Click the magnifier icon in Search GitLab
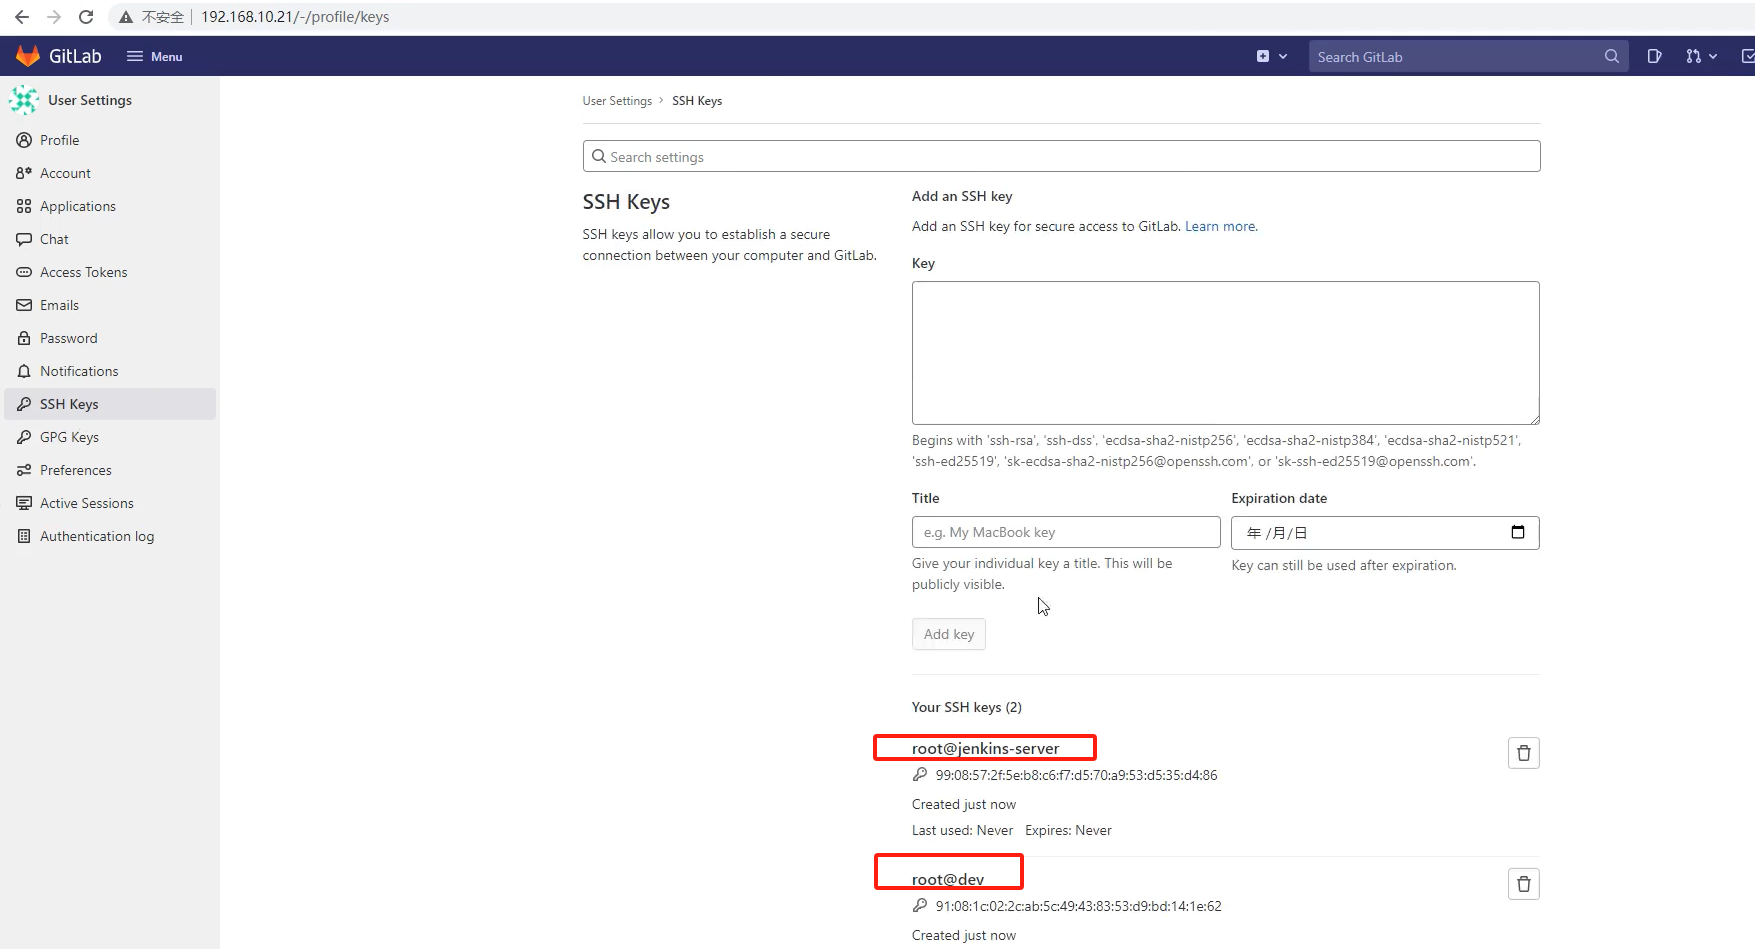The width and height of the screenshot is (1755, 949). click(x=1612, y=57)
